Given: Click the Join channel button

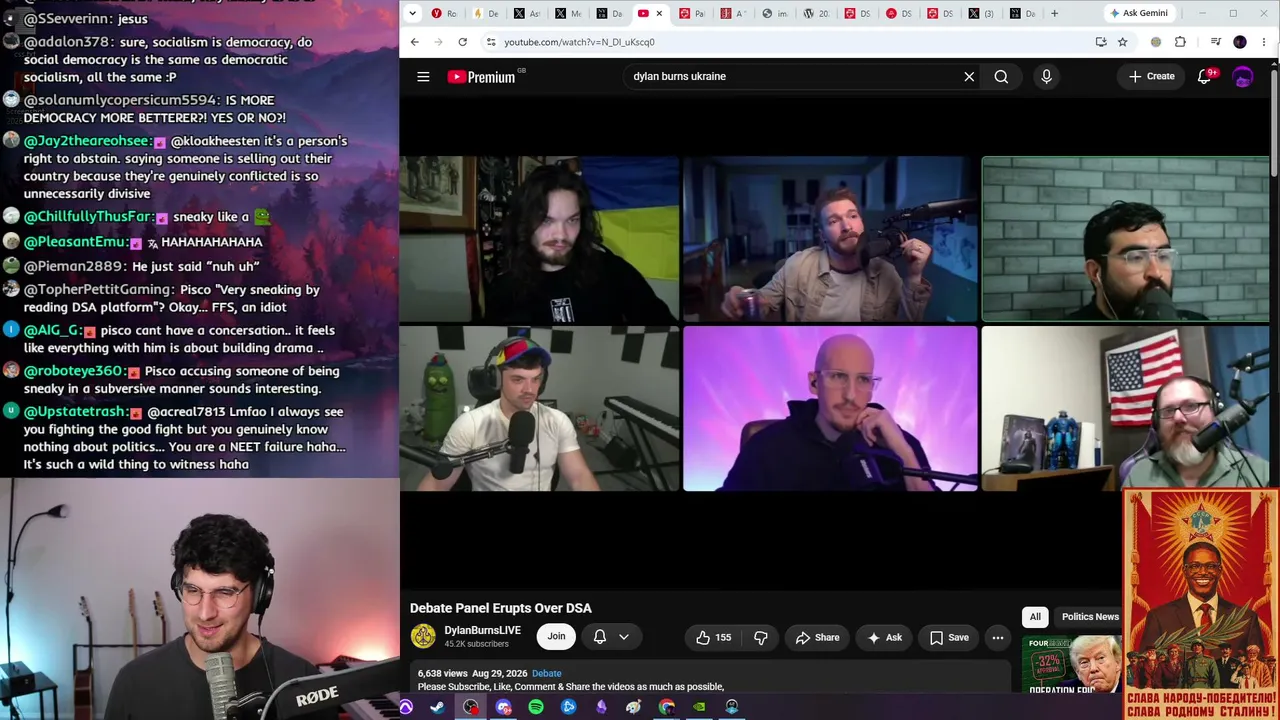Looking at the screenshot, I should (556, 637).
